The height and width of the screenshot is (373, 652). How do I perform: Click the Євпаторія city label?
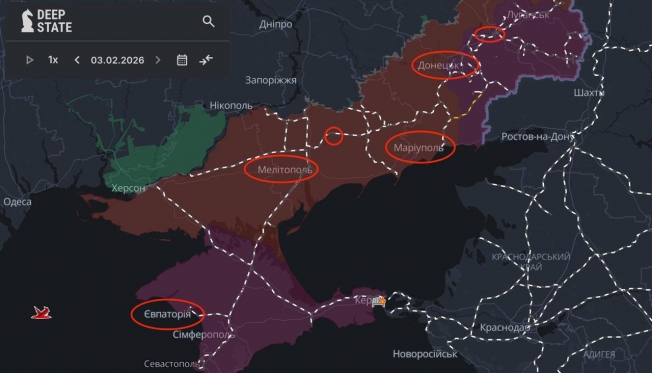coord(167,314)
